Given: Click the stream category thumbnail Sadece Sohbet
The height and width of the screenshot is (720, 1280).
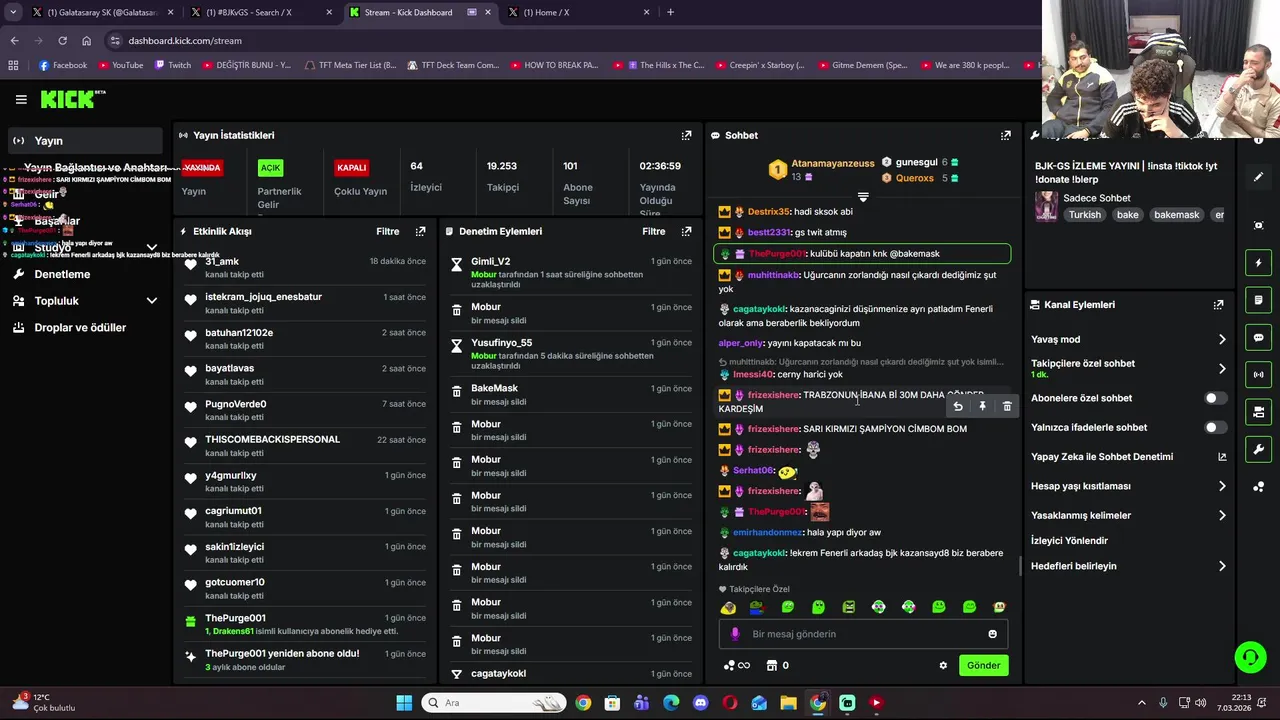Looking at the screenshot, I should point(1046,206).
